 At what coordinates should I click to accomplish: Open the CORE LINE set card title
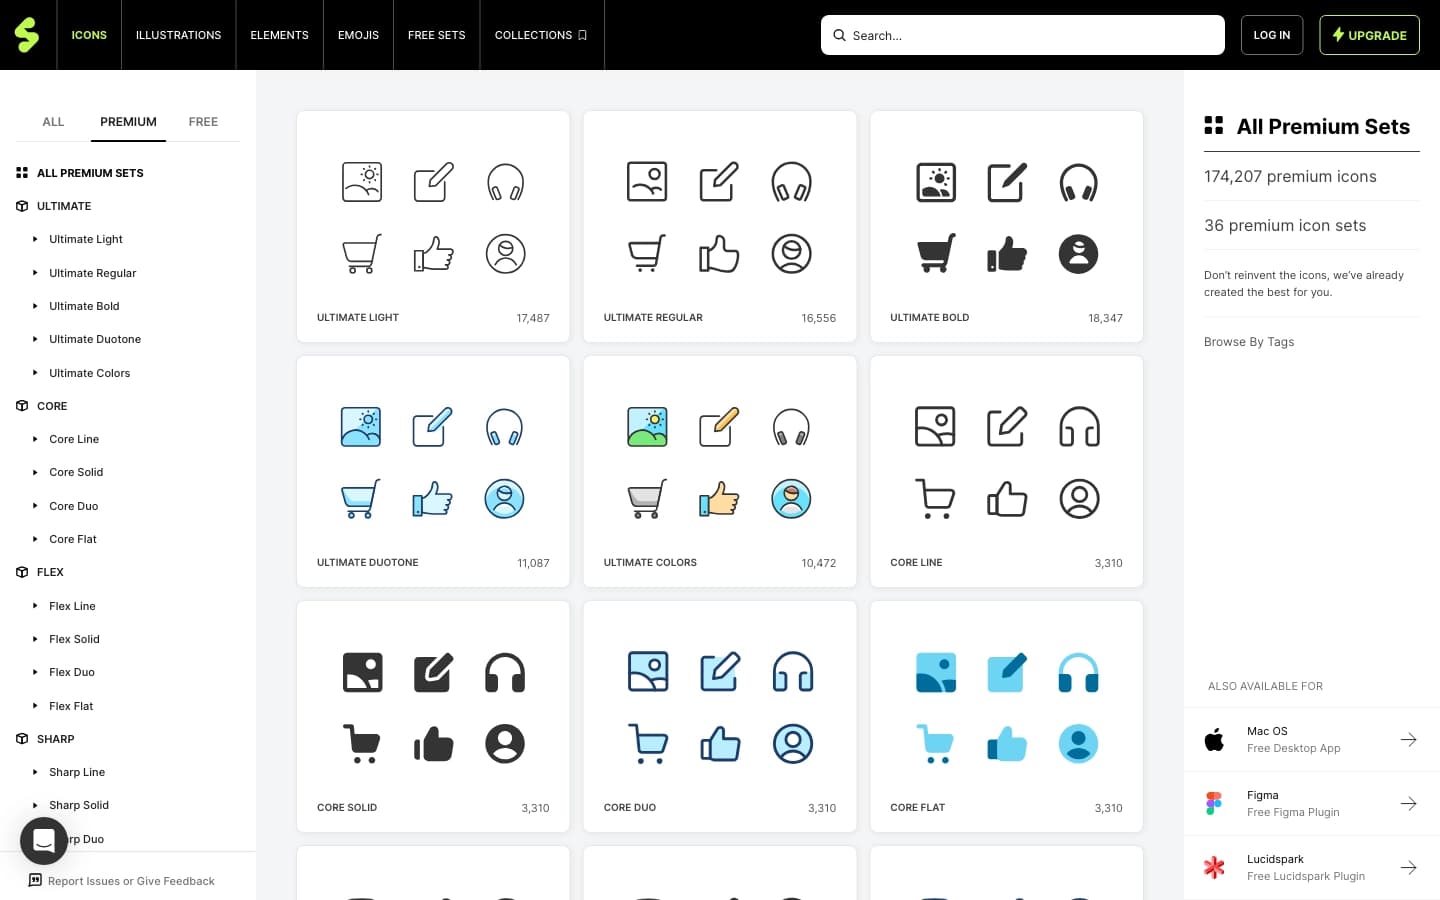pyautogui.click(x=916, y=563)
